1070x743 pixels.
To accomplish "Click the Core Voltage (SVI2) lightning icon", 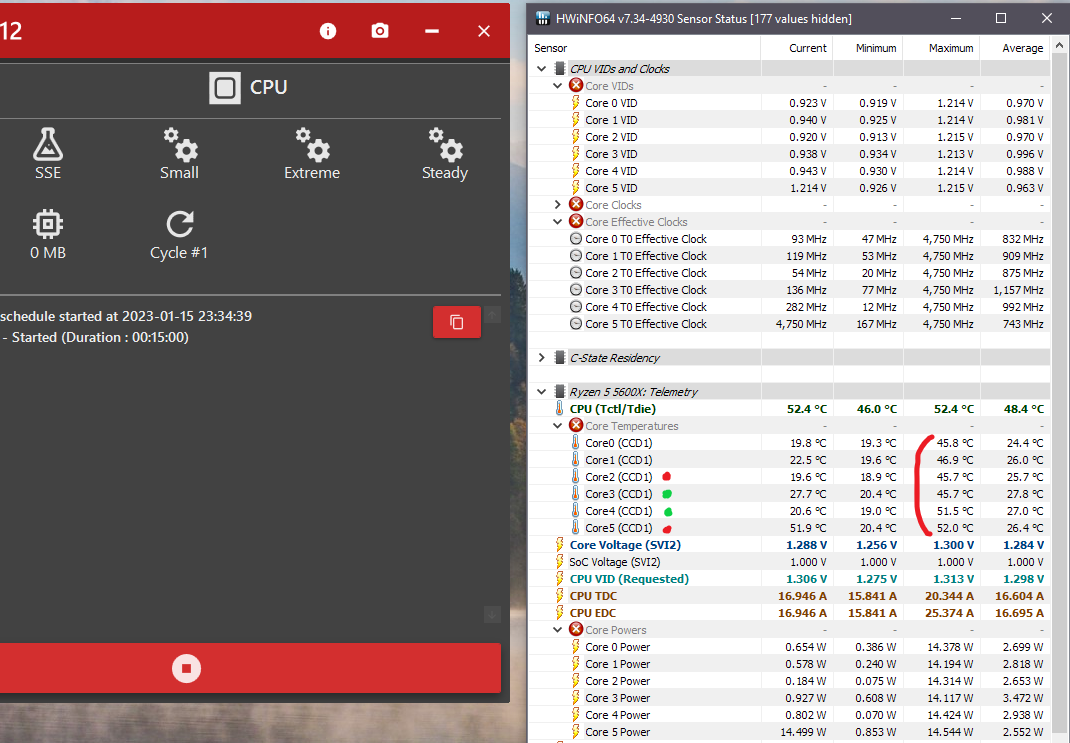I will click(x=560, y=544).
